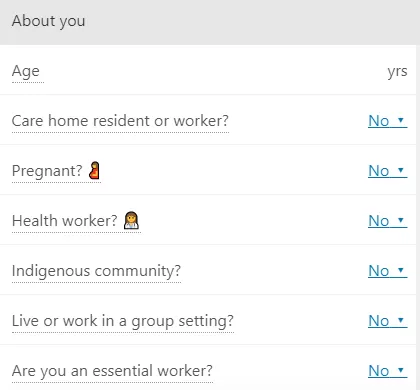420x390 pixels.
Task: Open the Indigenous community No dropdown
Action: pyautogui.click(x=388, y=271)
